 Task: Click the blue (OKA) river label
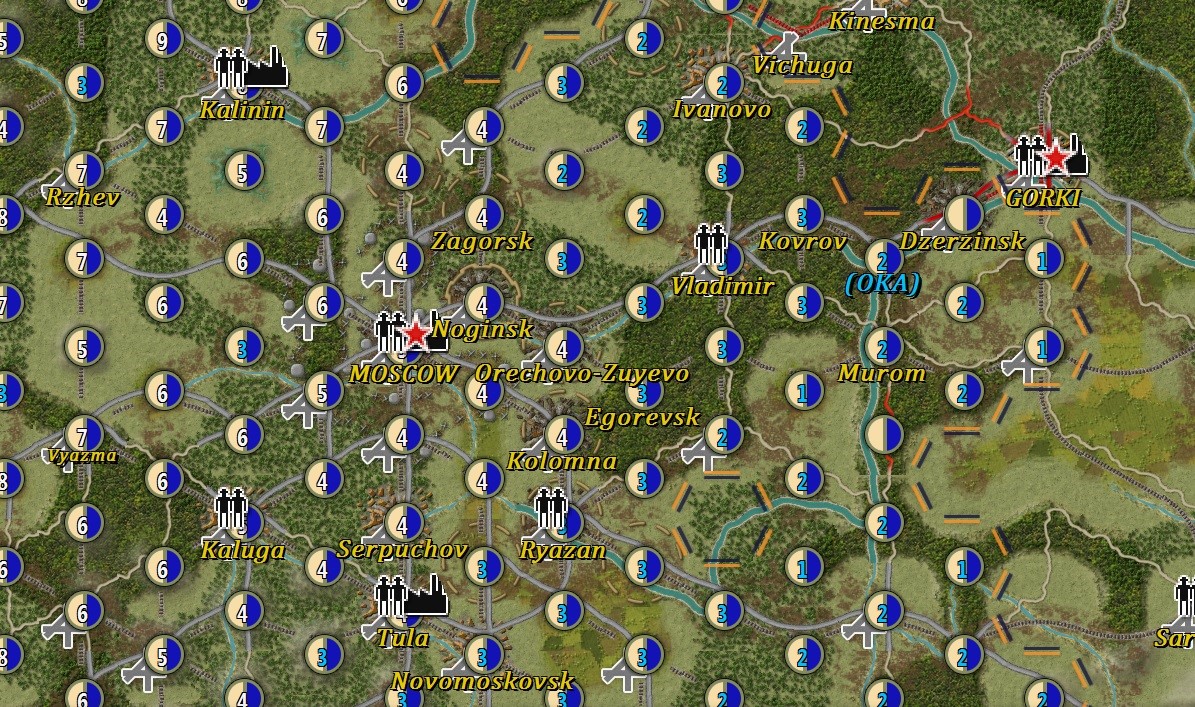point(883,283)
